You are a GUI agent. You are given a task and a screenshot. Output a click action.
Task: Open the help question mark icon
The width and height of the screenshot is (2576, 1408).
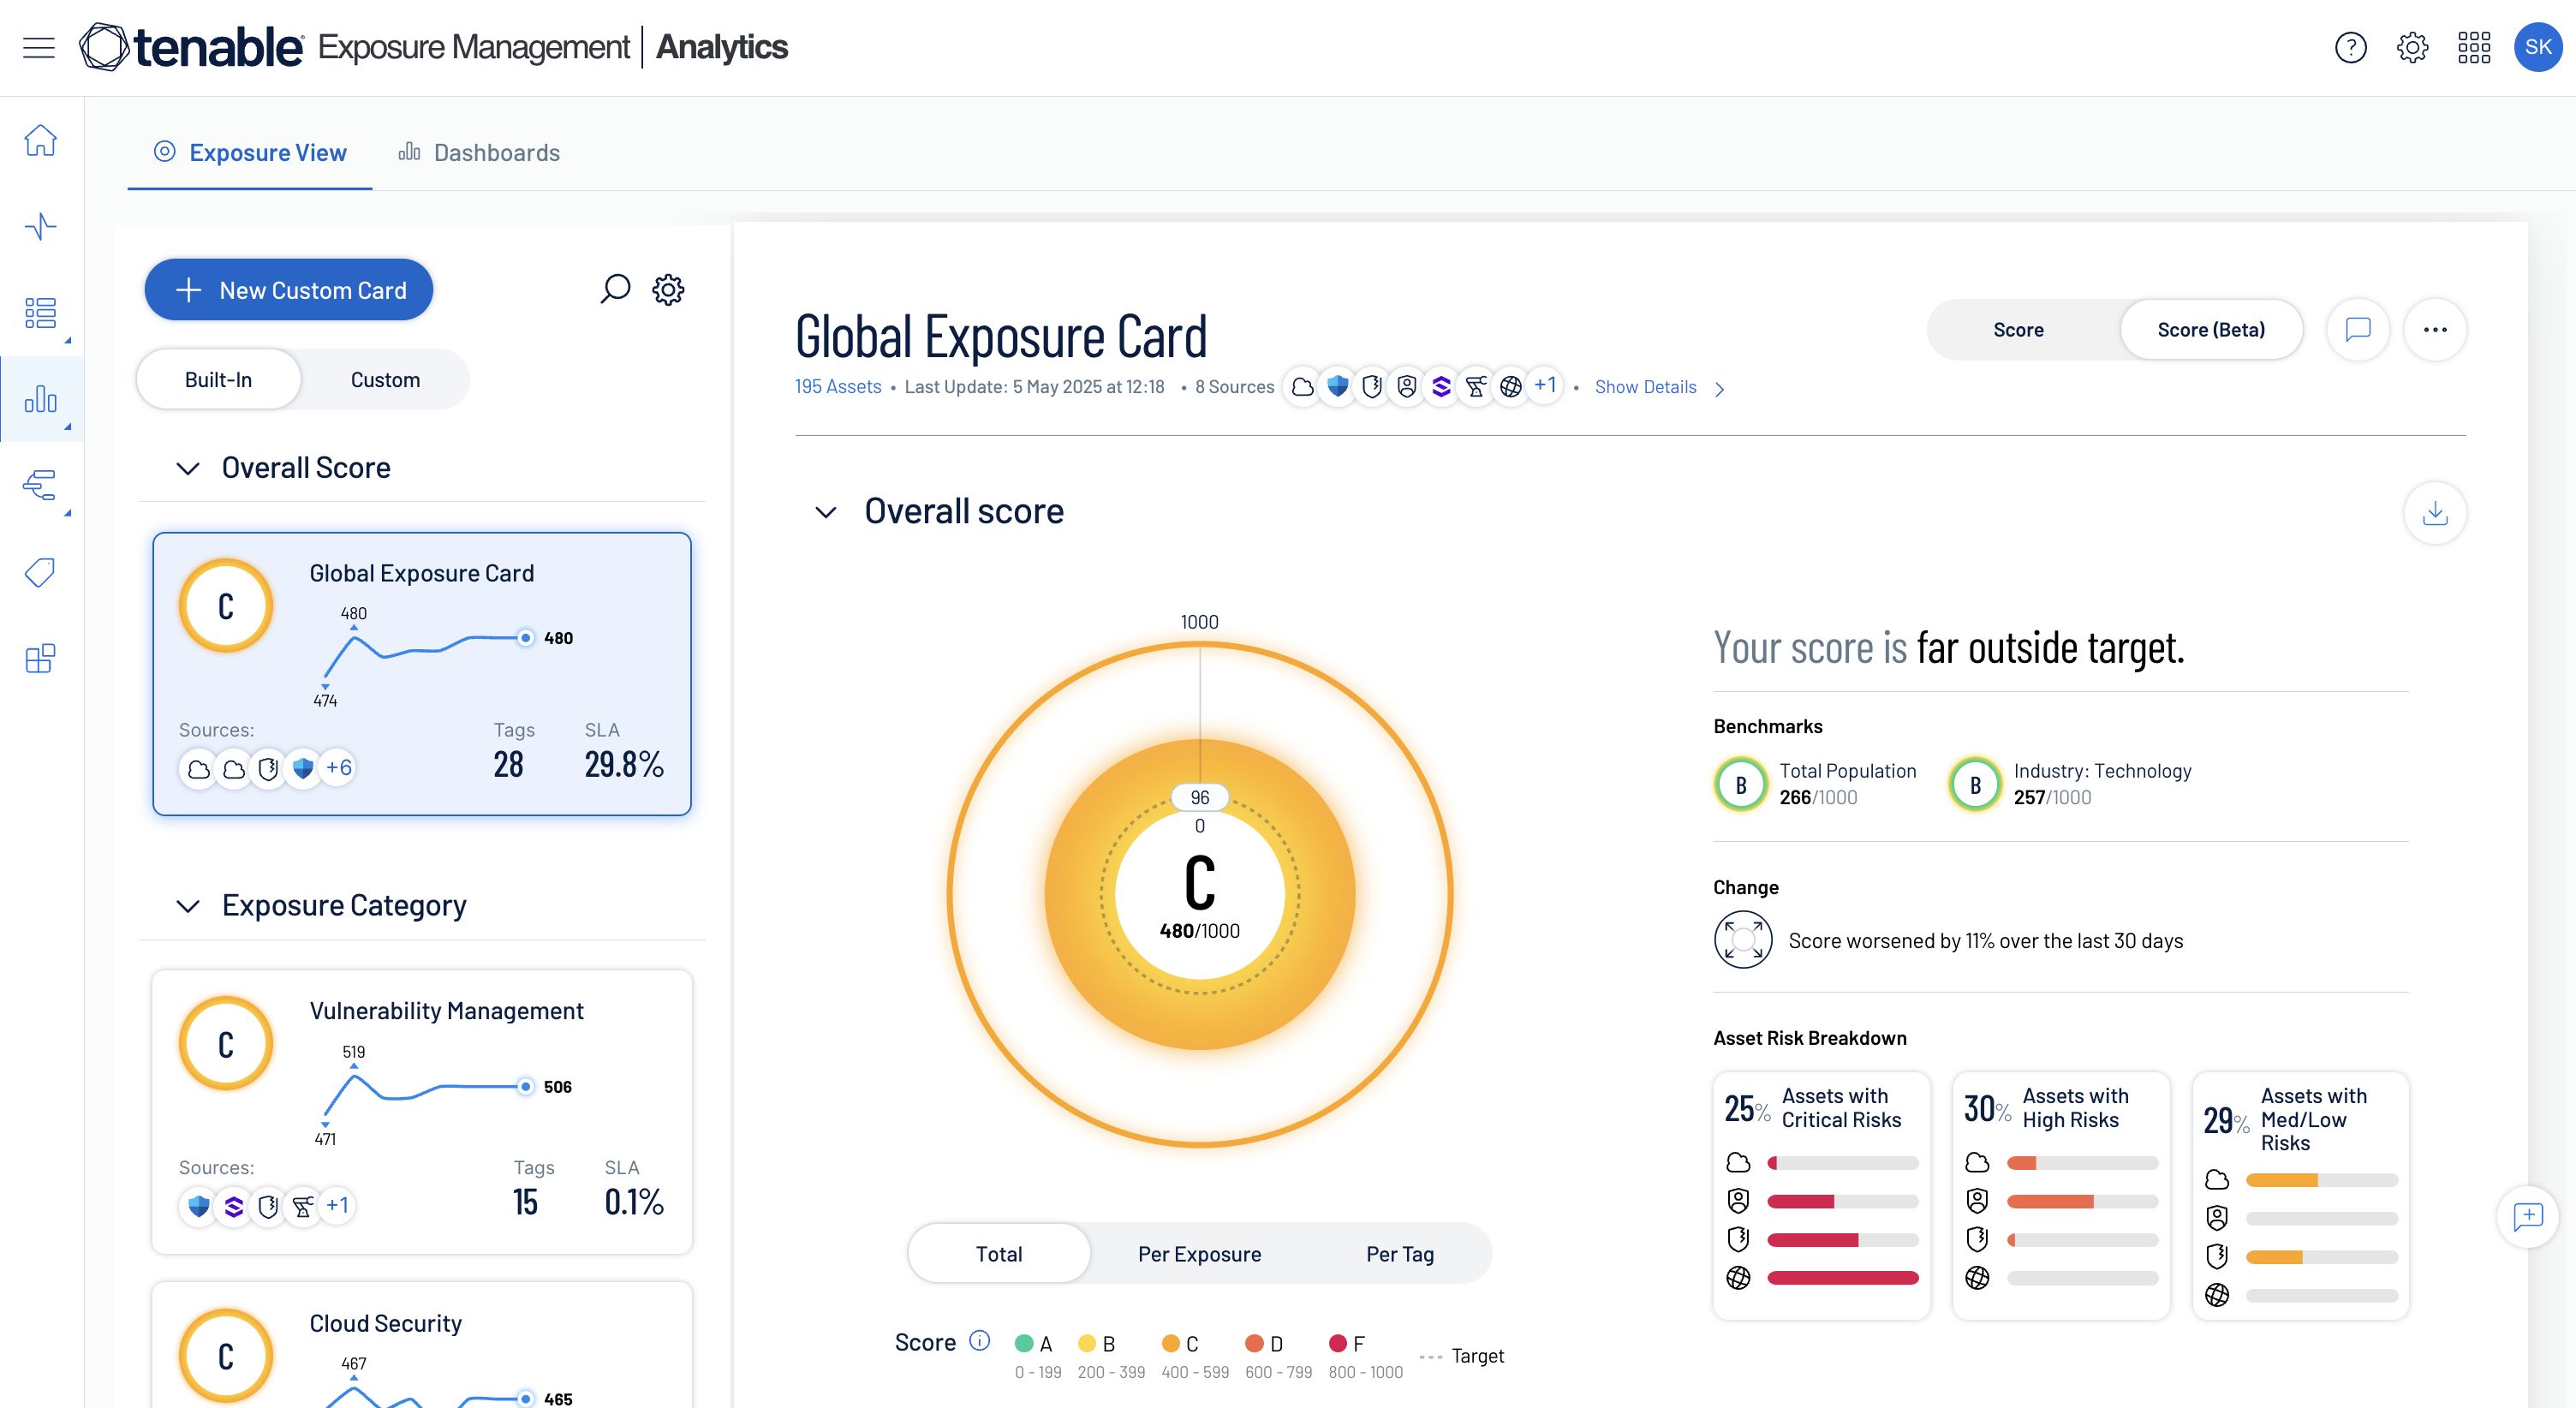pyautogui.click(x=2350, y=47)
